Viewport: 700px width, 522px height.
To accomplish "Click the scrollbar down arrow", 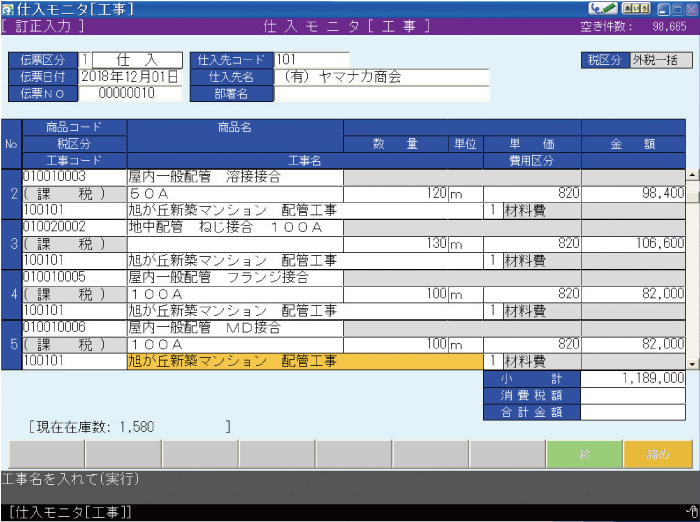I will (x=692, y=363).
